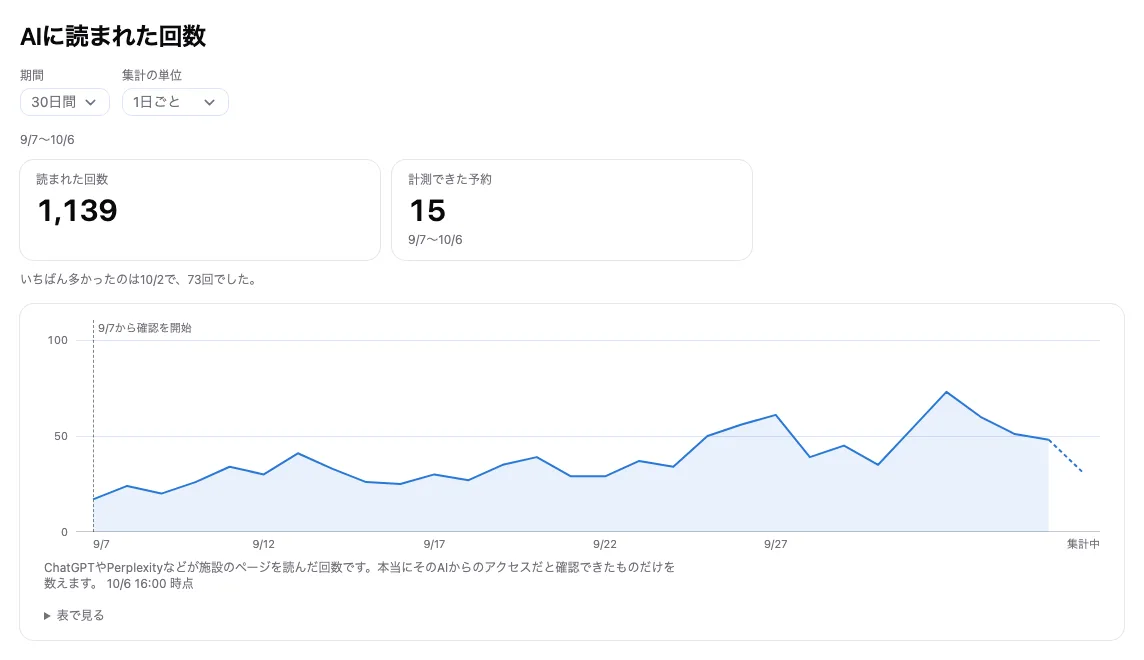Click the AIに読まれた回数 heading
This screenshot has width=1144, height=660.
point(113,36)
